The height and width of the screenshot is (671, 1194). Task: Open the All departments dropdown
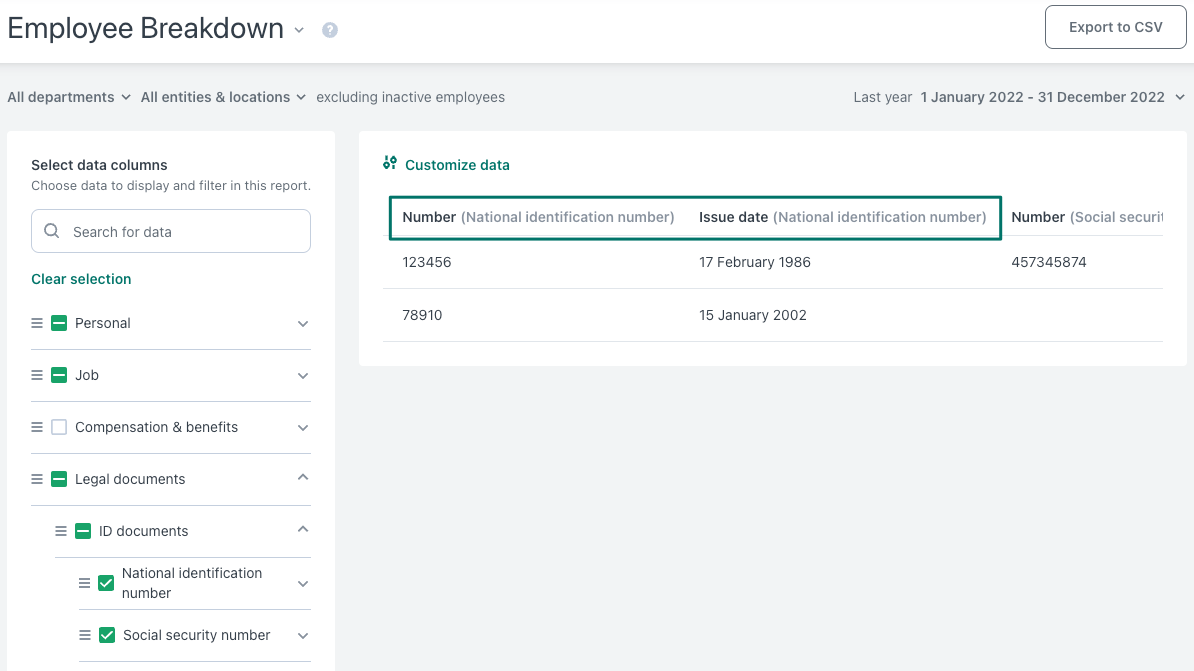click(69, 97)
